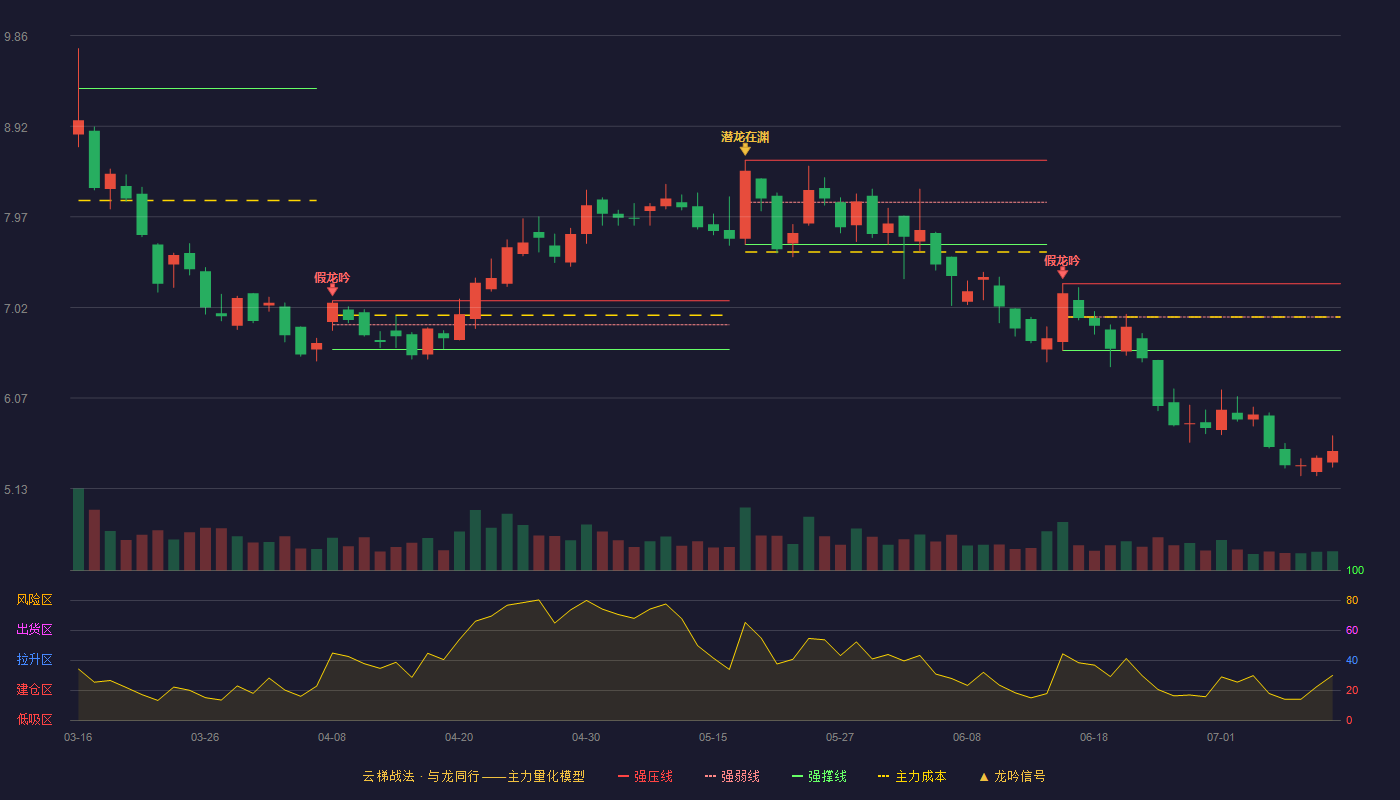Click the 03-16 date axis label
Screen dimensions: 1400x800
(x=78, y=737)
